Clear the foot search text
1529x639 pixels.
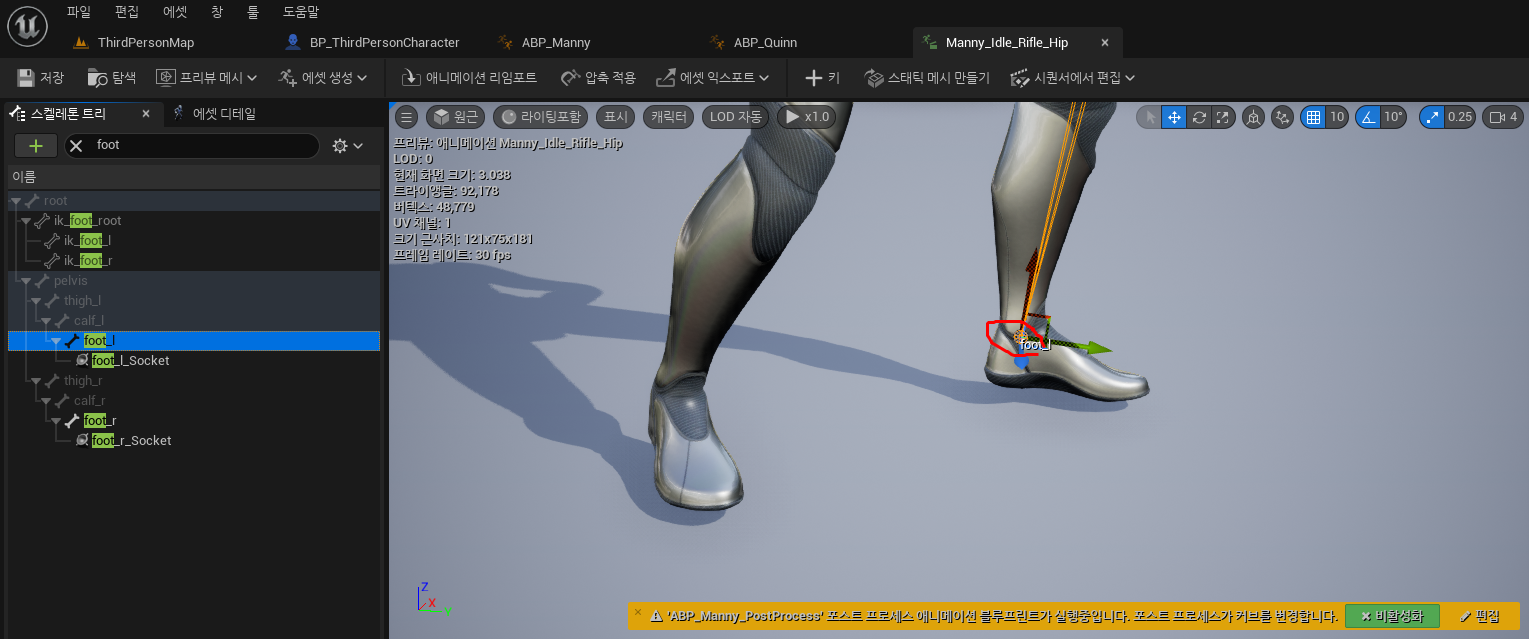click(76, 145)
